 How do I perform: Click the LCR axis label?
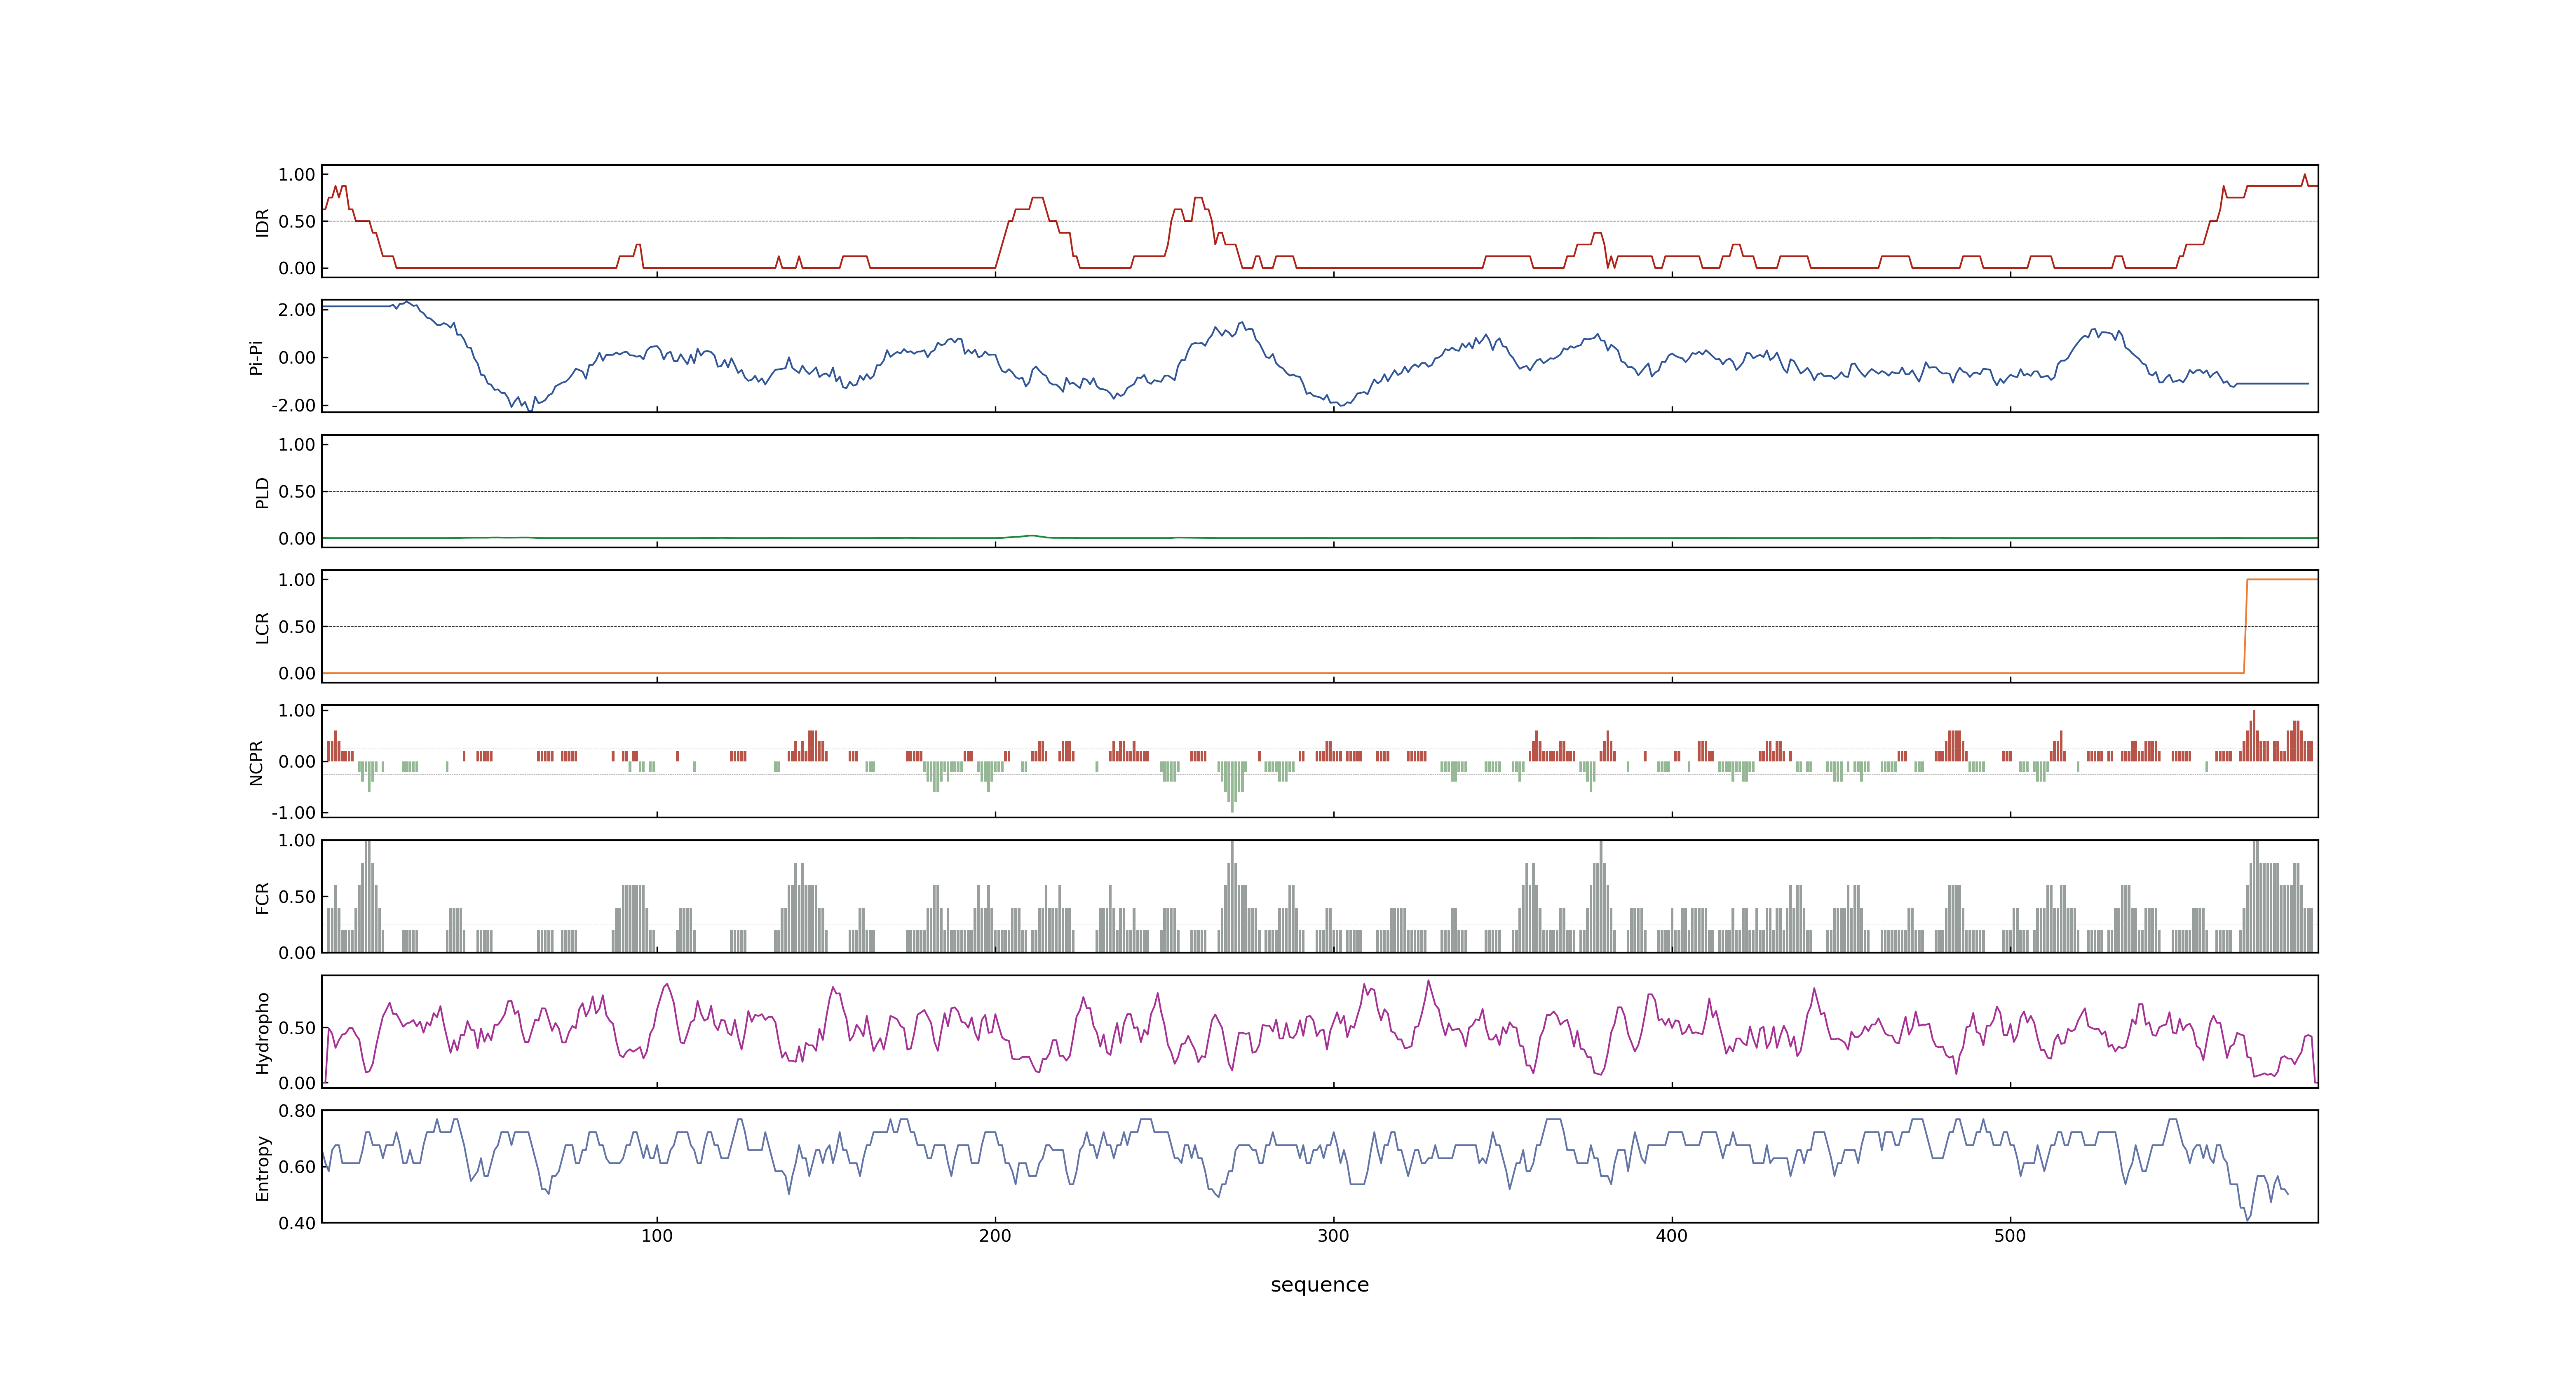[262, 627]
